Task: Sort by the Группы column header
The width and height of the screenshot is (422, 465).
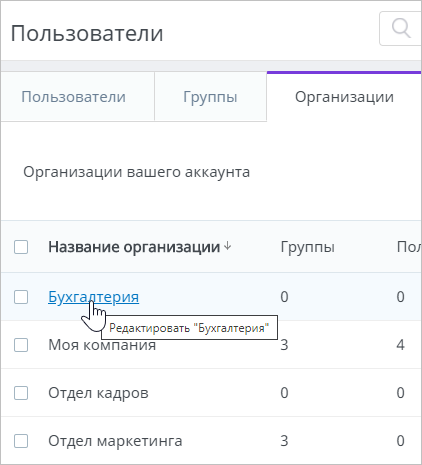Action: coord(307,247)
